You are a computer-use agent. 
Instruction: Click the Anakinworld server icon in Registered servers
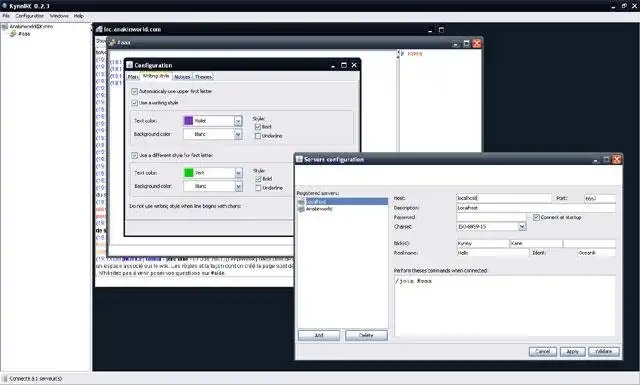point(302,209)
